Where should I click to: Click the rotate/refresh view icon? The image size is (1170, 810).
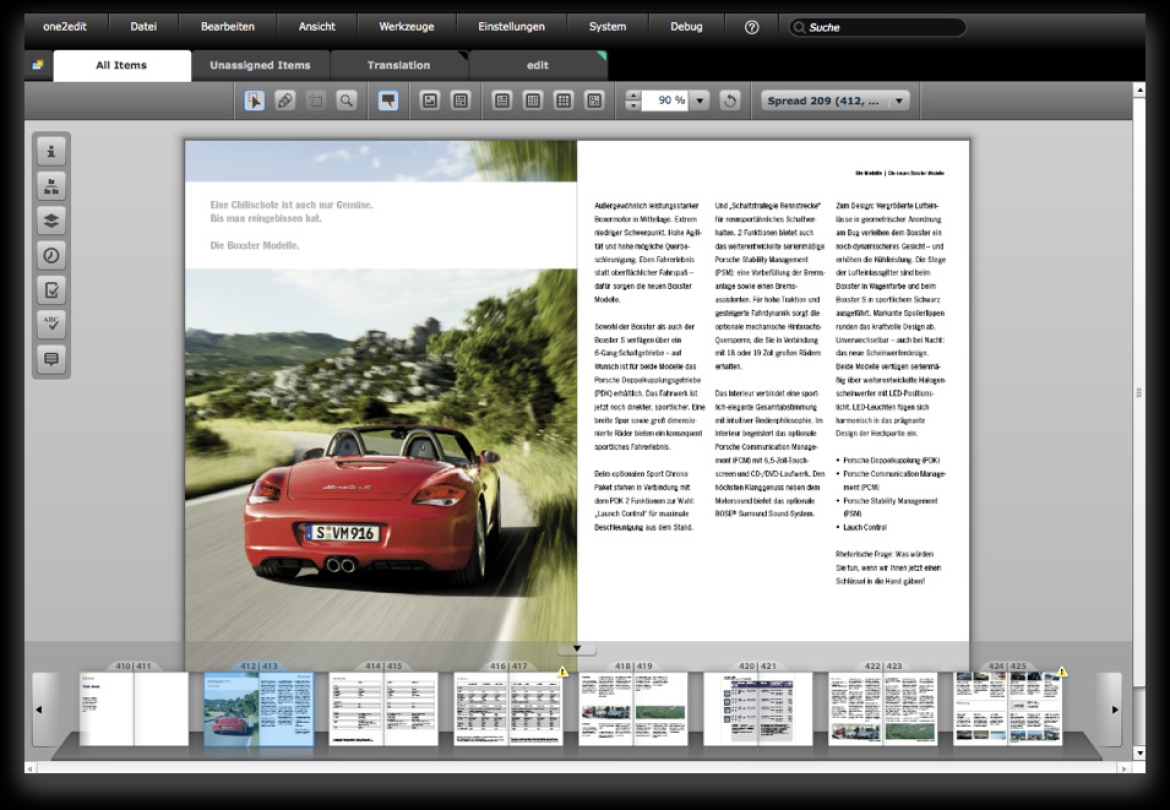(730, 101)
